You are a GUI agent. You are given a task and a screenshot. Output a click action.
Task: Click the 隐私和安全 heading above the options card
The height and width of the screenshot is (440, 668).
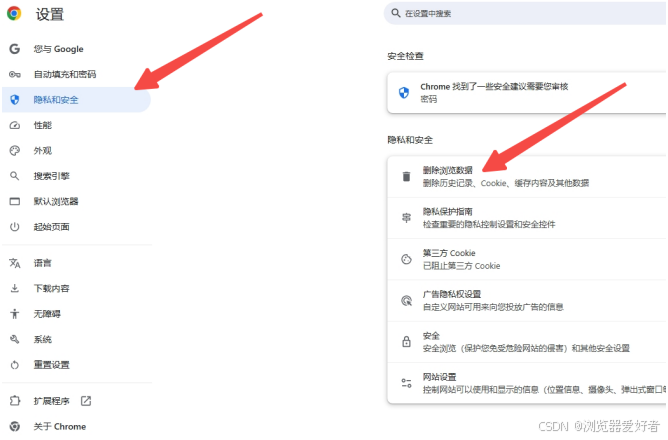pos(410,140)
